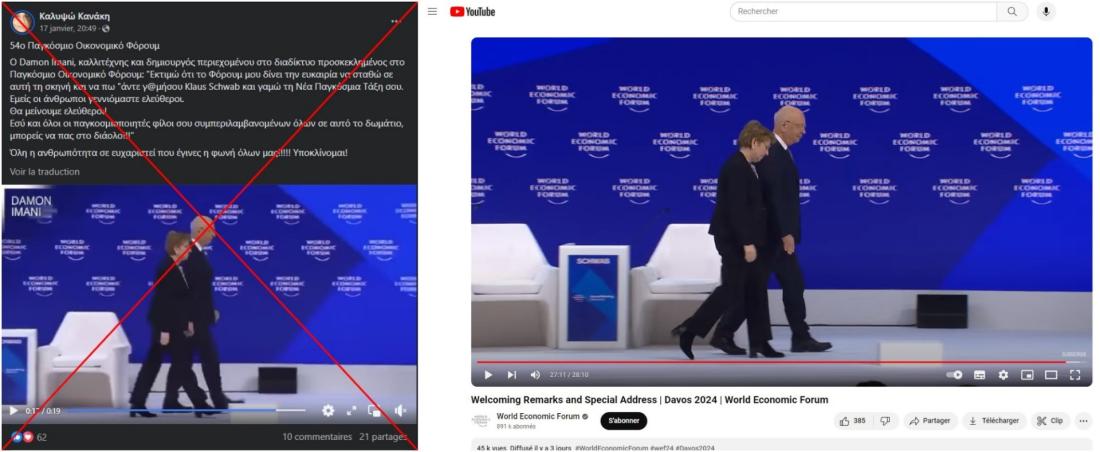
Task: Click the DAMON IMANI video caption
Action: click(x=32, y=205)
